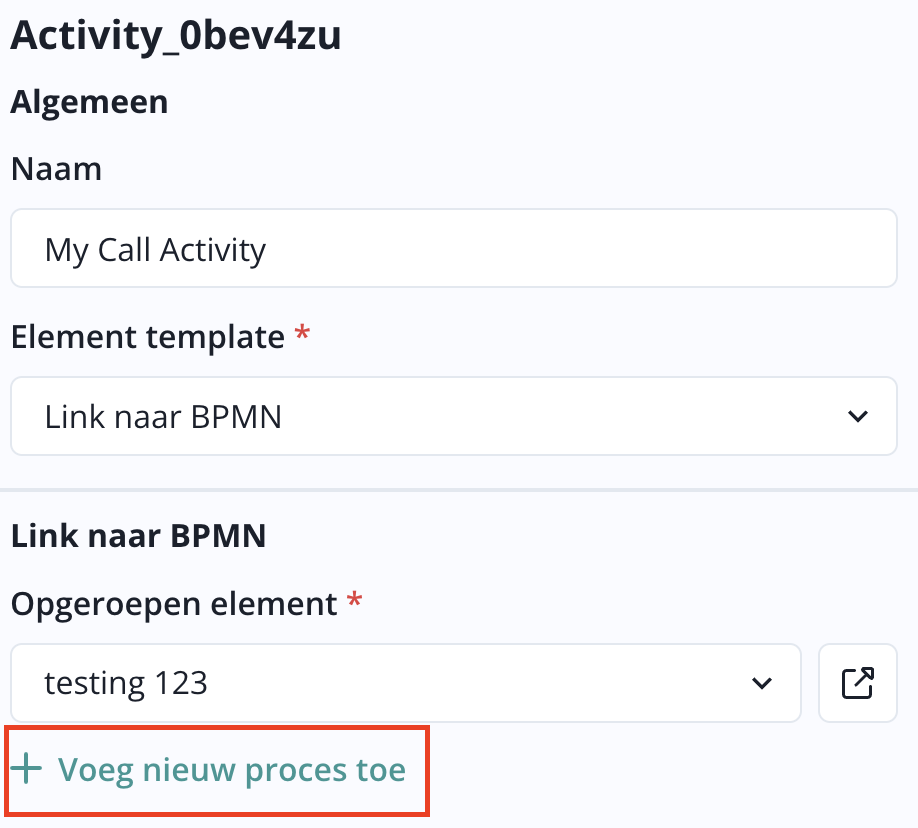Click the Opgeroepen element field label

coord(173,604)
